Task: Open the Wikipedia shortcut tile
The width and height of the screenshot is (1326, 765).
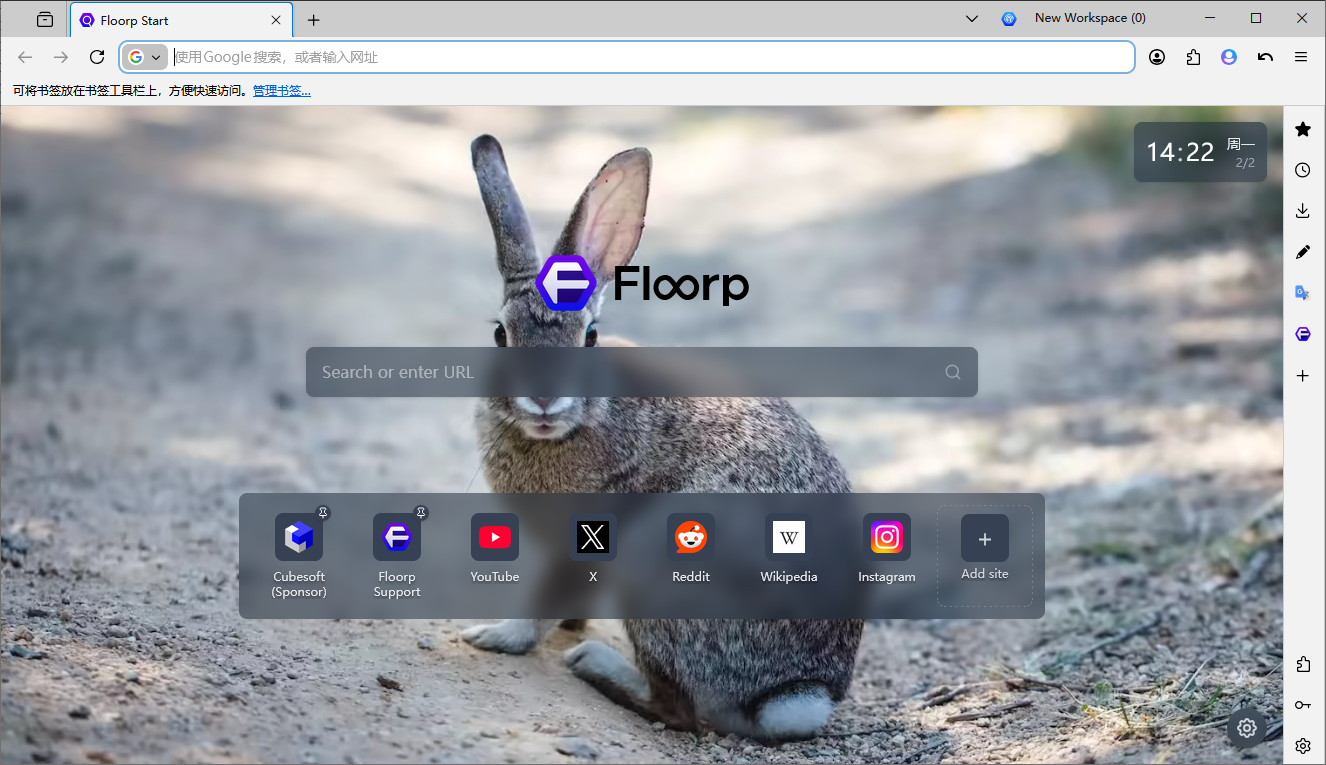Action: 788,537
